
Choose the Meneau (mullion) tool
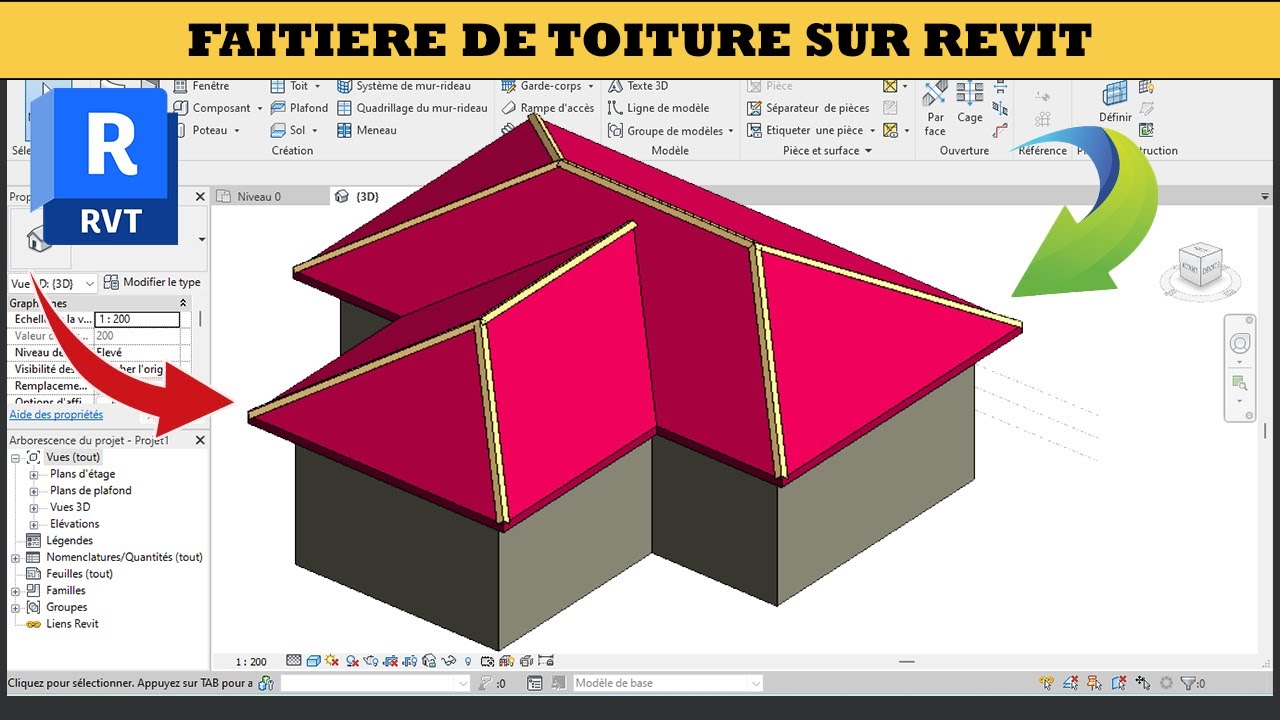click(366, 130)
